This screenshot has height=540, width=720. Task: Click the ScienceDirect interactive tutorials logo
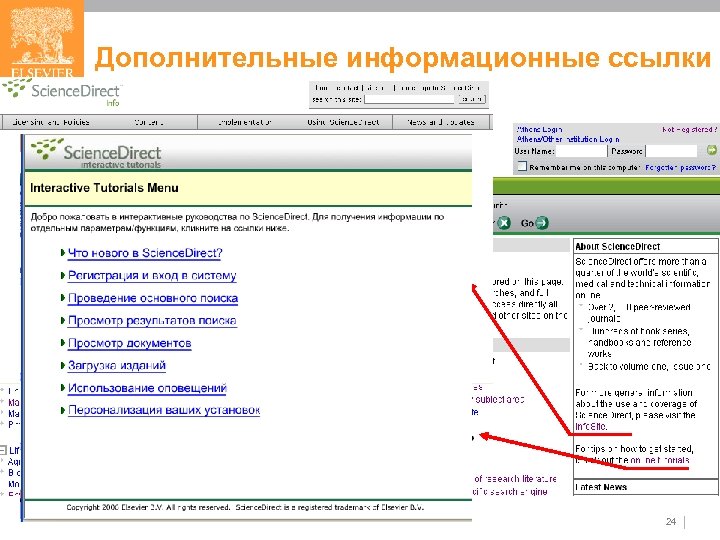tap(96, 154)
